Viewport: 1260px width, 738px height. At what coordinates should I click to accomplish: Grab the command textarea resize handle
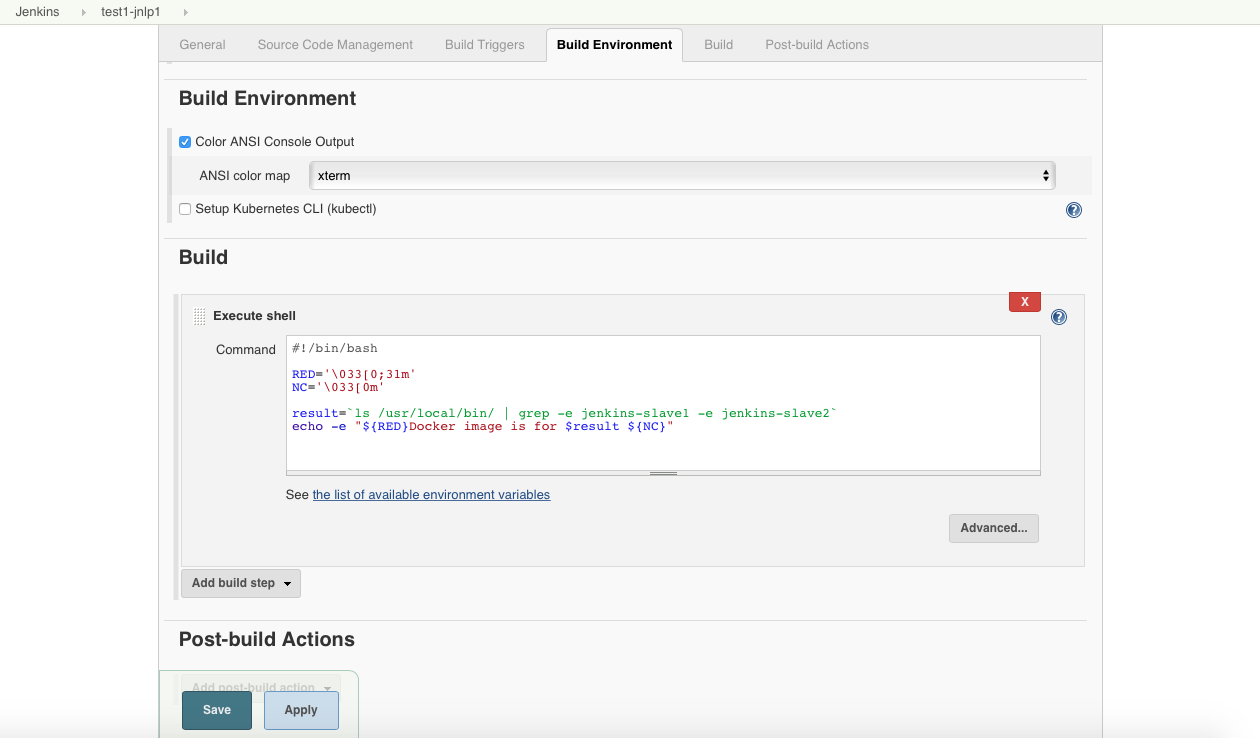pyautogui.click(x=663, y=473)
